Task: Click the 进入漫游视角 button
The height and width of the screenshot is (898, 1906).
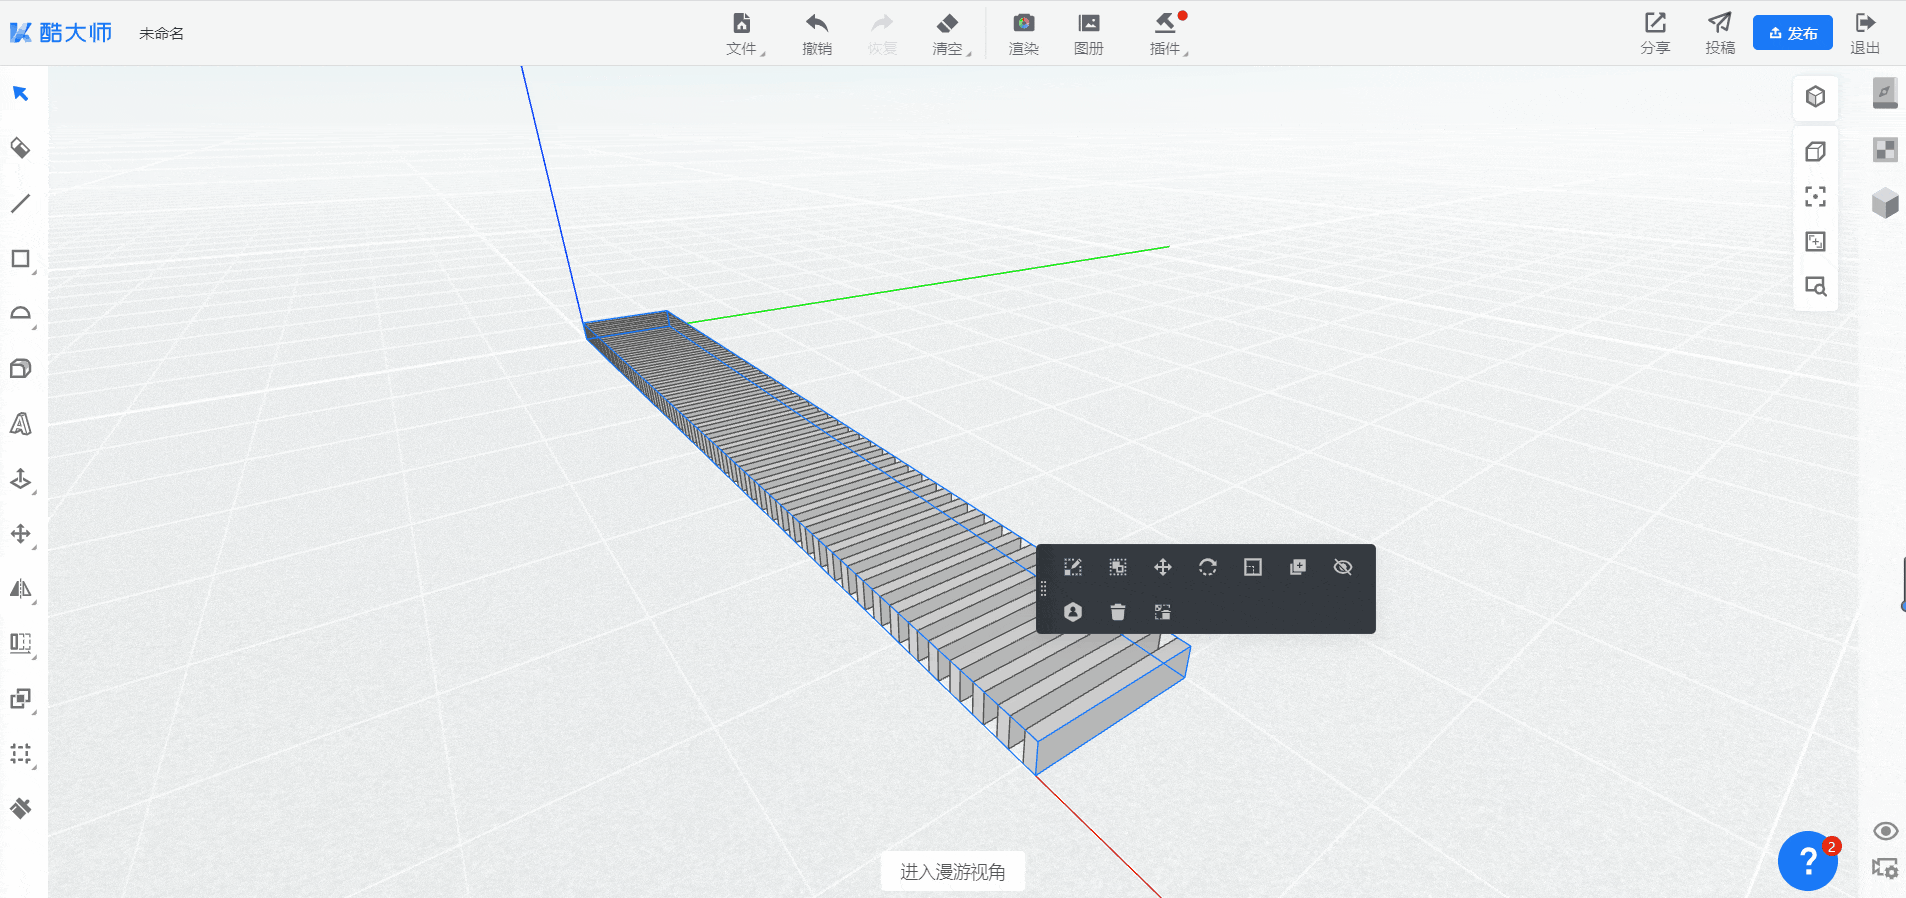Action: coord(952,872)
